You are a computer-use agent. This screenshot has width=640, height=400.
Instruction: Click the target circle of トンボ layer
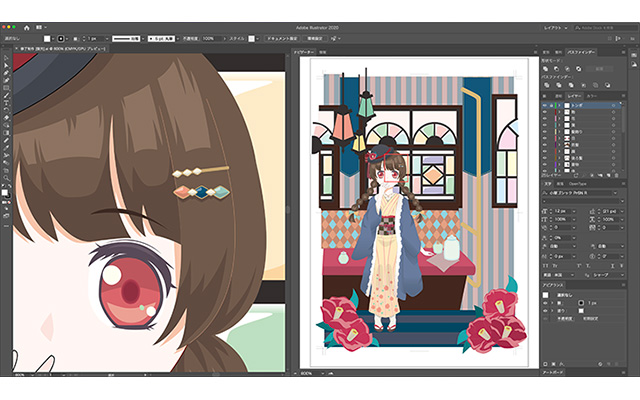[613, 105]
